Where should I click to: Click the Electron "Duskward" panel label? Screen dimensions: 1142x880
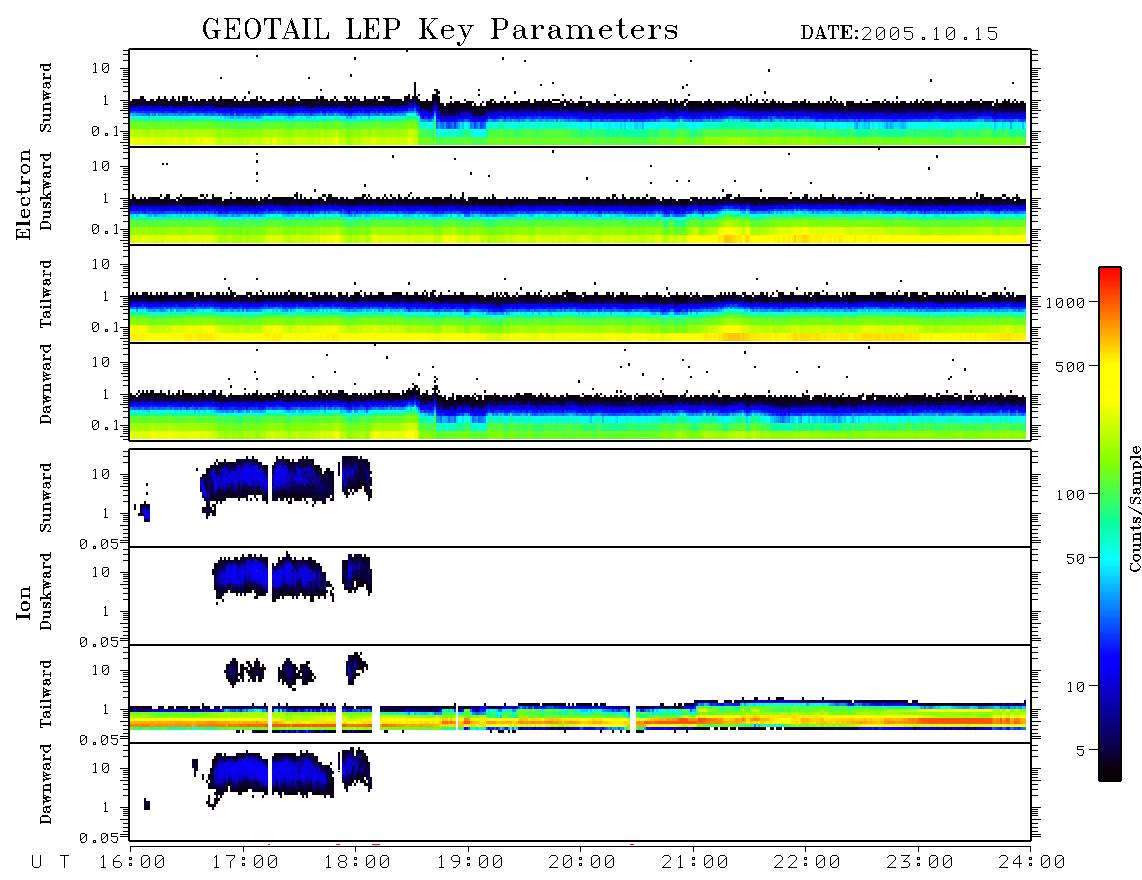coord(46,191)
